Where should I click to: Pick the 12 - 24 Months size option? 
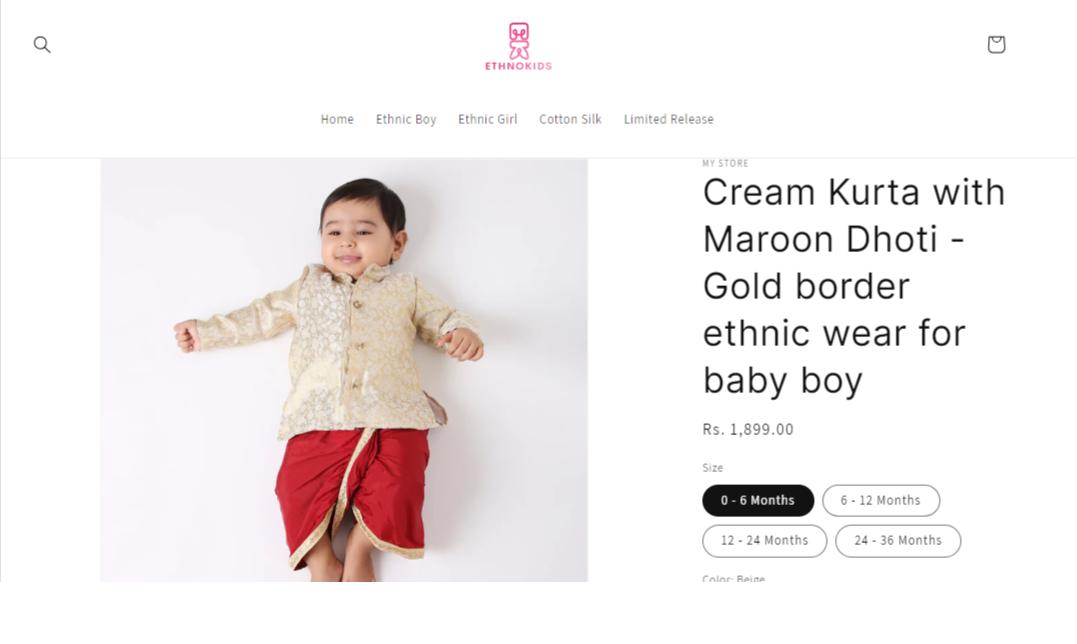pyautogui.click(x=764, y=540)
